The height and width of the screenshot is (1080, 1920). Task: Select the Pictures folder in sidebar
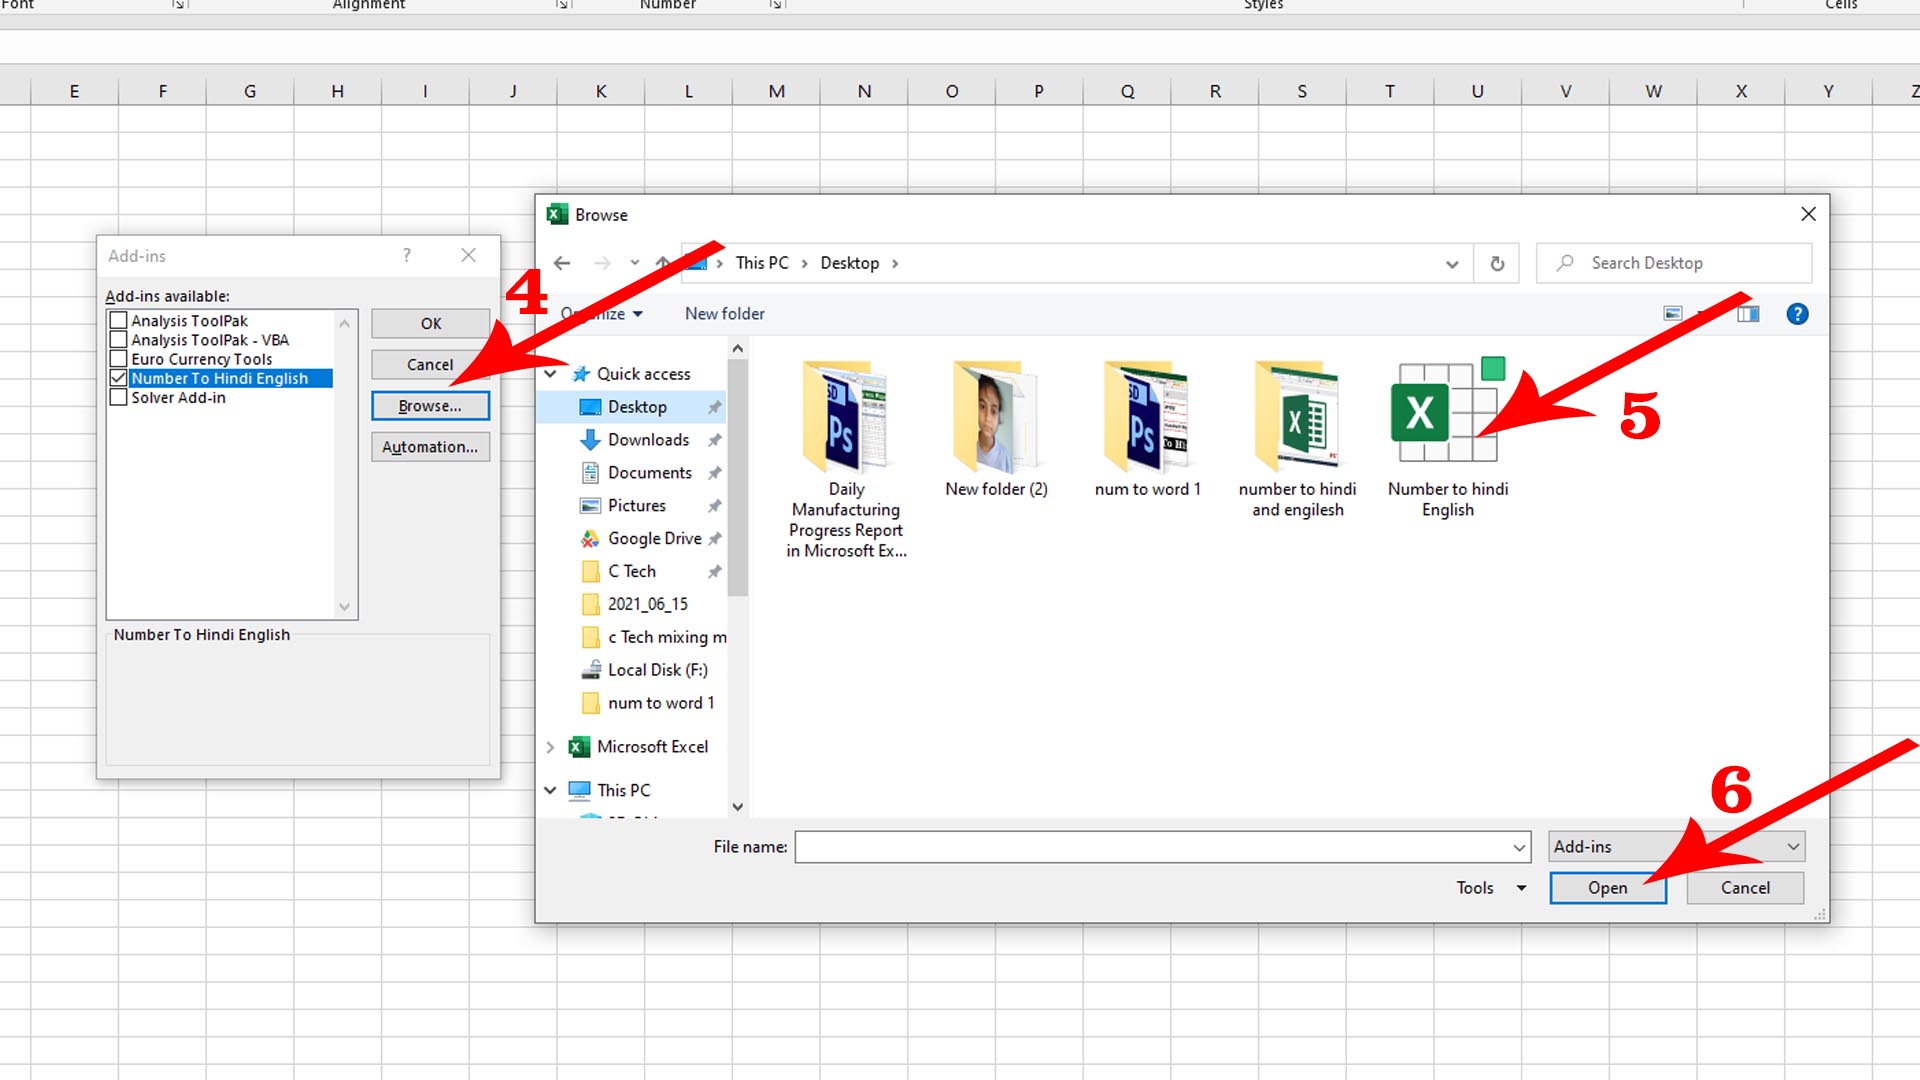tap(637, 505)
